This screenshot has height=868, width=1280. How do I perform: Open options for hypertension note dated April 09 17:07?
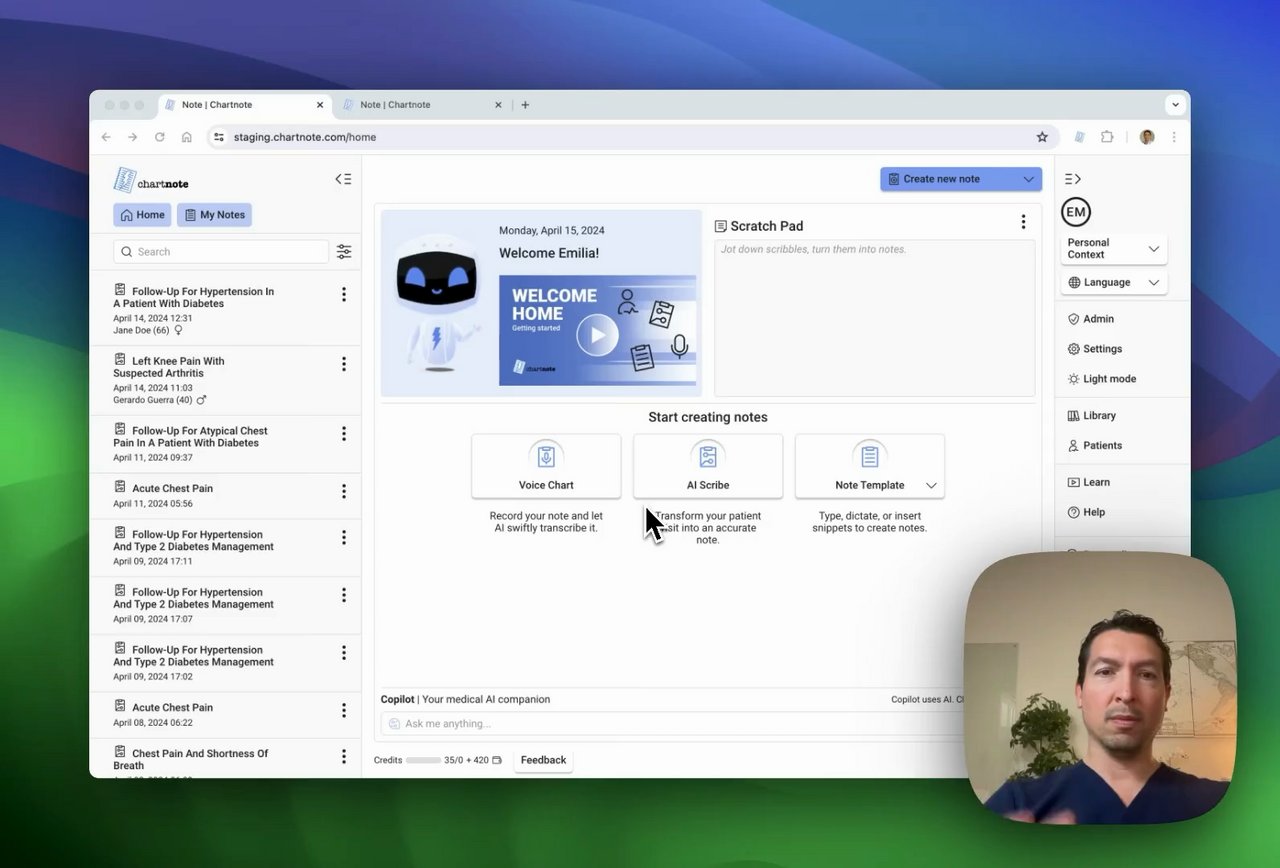[x=344, y=595]
